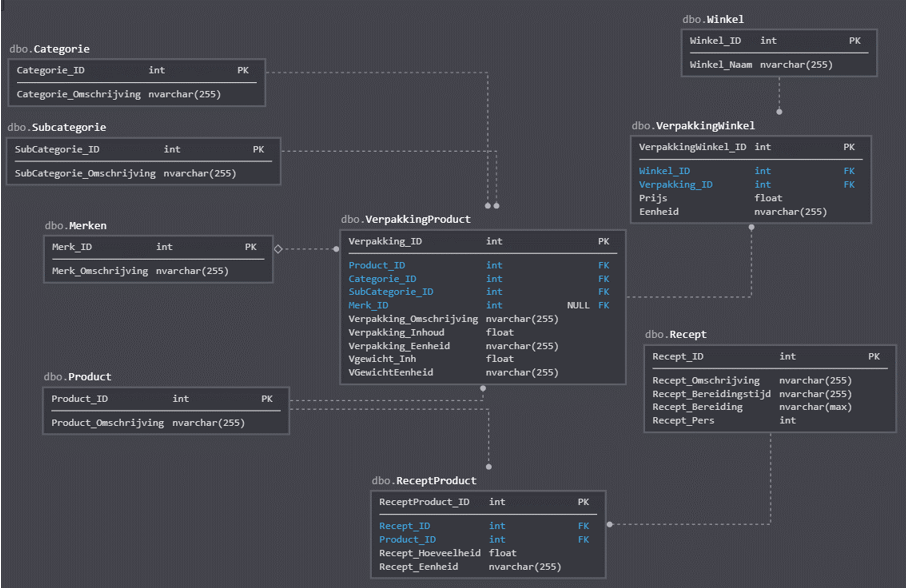Select the dbo.Recept table title
Image resolution: width=906 pixels, height=588 pixels.
675,334
